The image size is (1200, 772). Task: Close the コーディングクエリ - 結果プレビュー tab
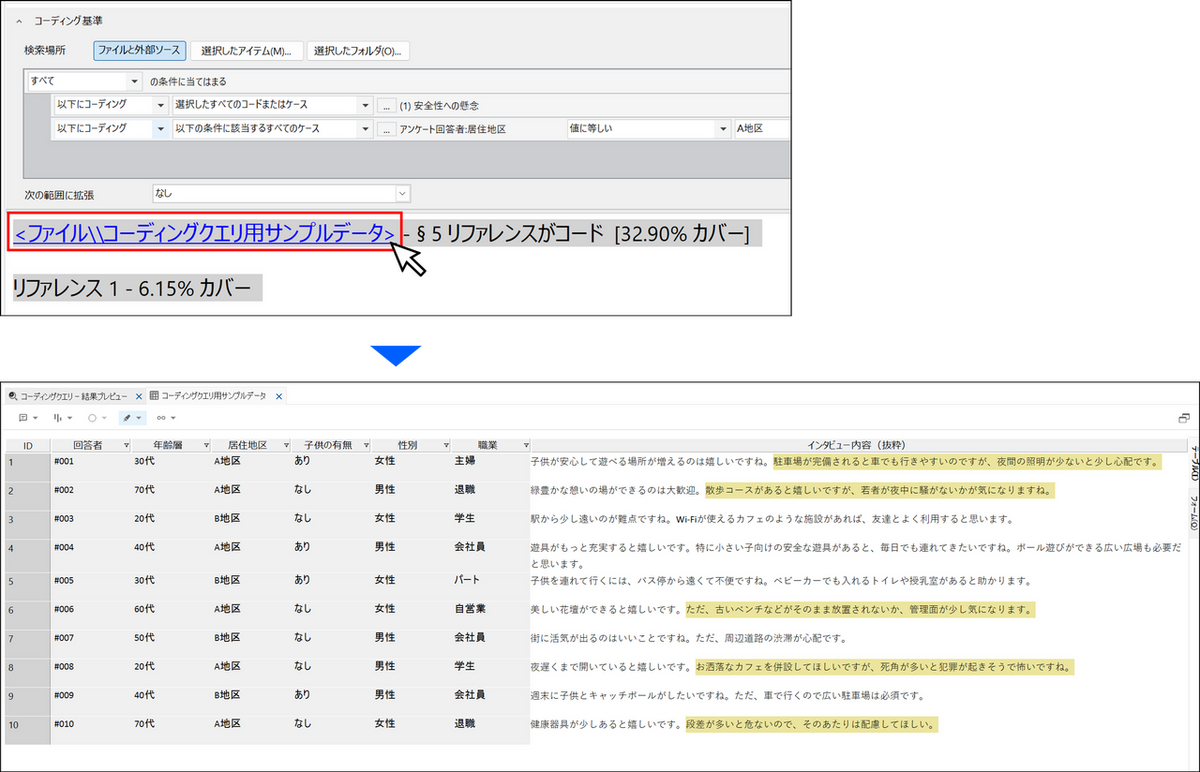tap(140, 396)
